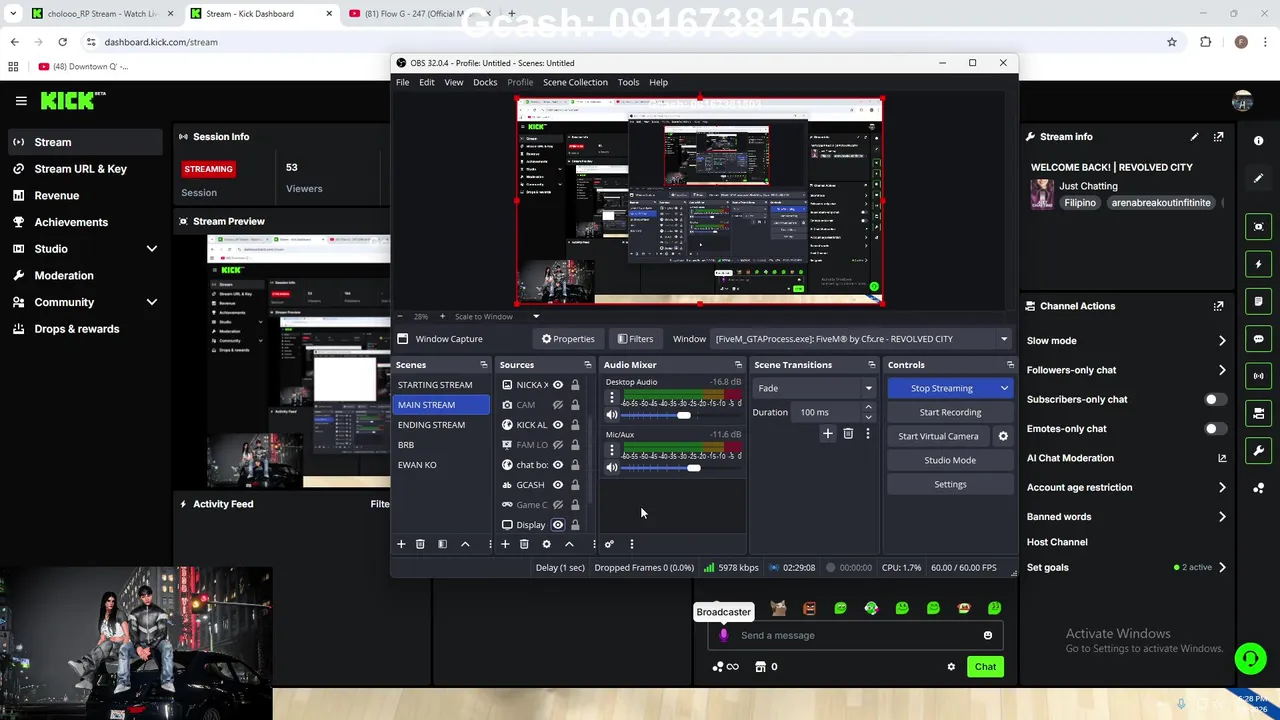Open the emoji picker in chat input
This screenshot has height=720, width=1280.
pyautogui.click(x=988, y=635)
